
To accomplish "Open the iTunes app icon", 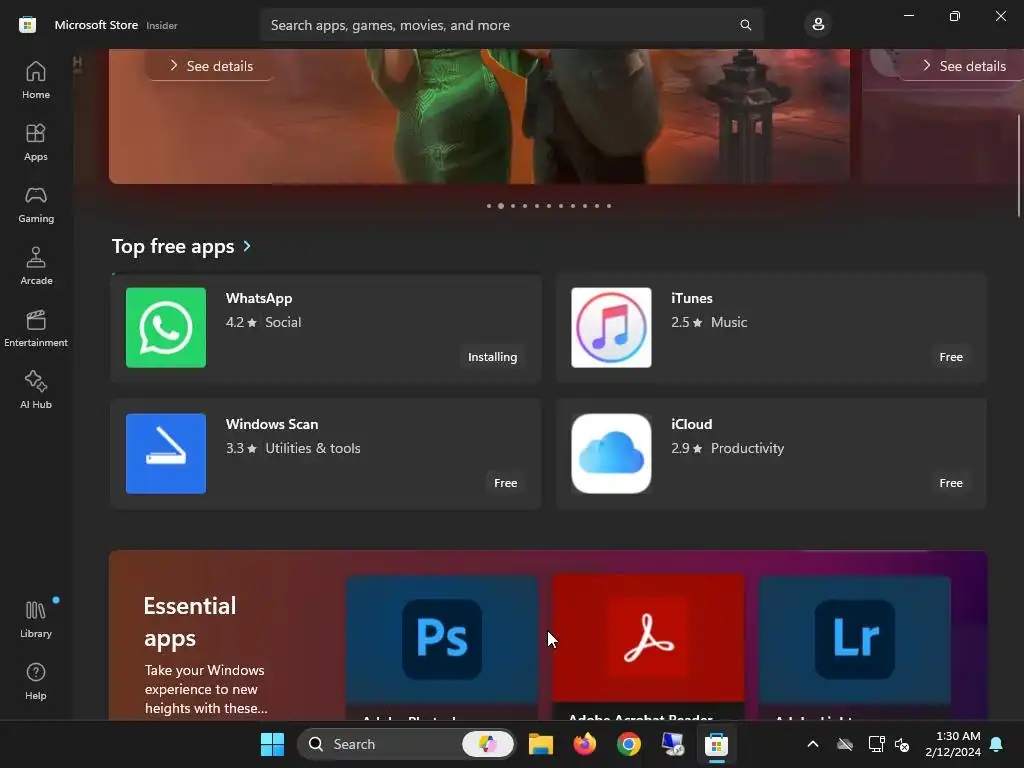I will pos(611,328).
